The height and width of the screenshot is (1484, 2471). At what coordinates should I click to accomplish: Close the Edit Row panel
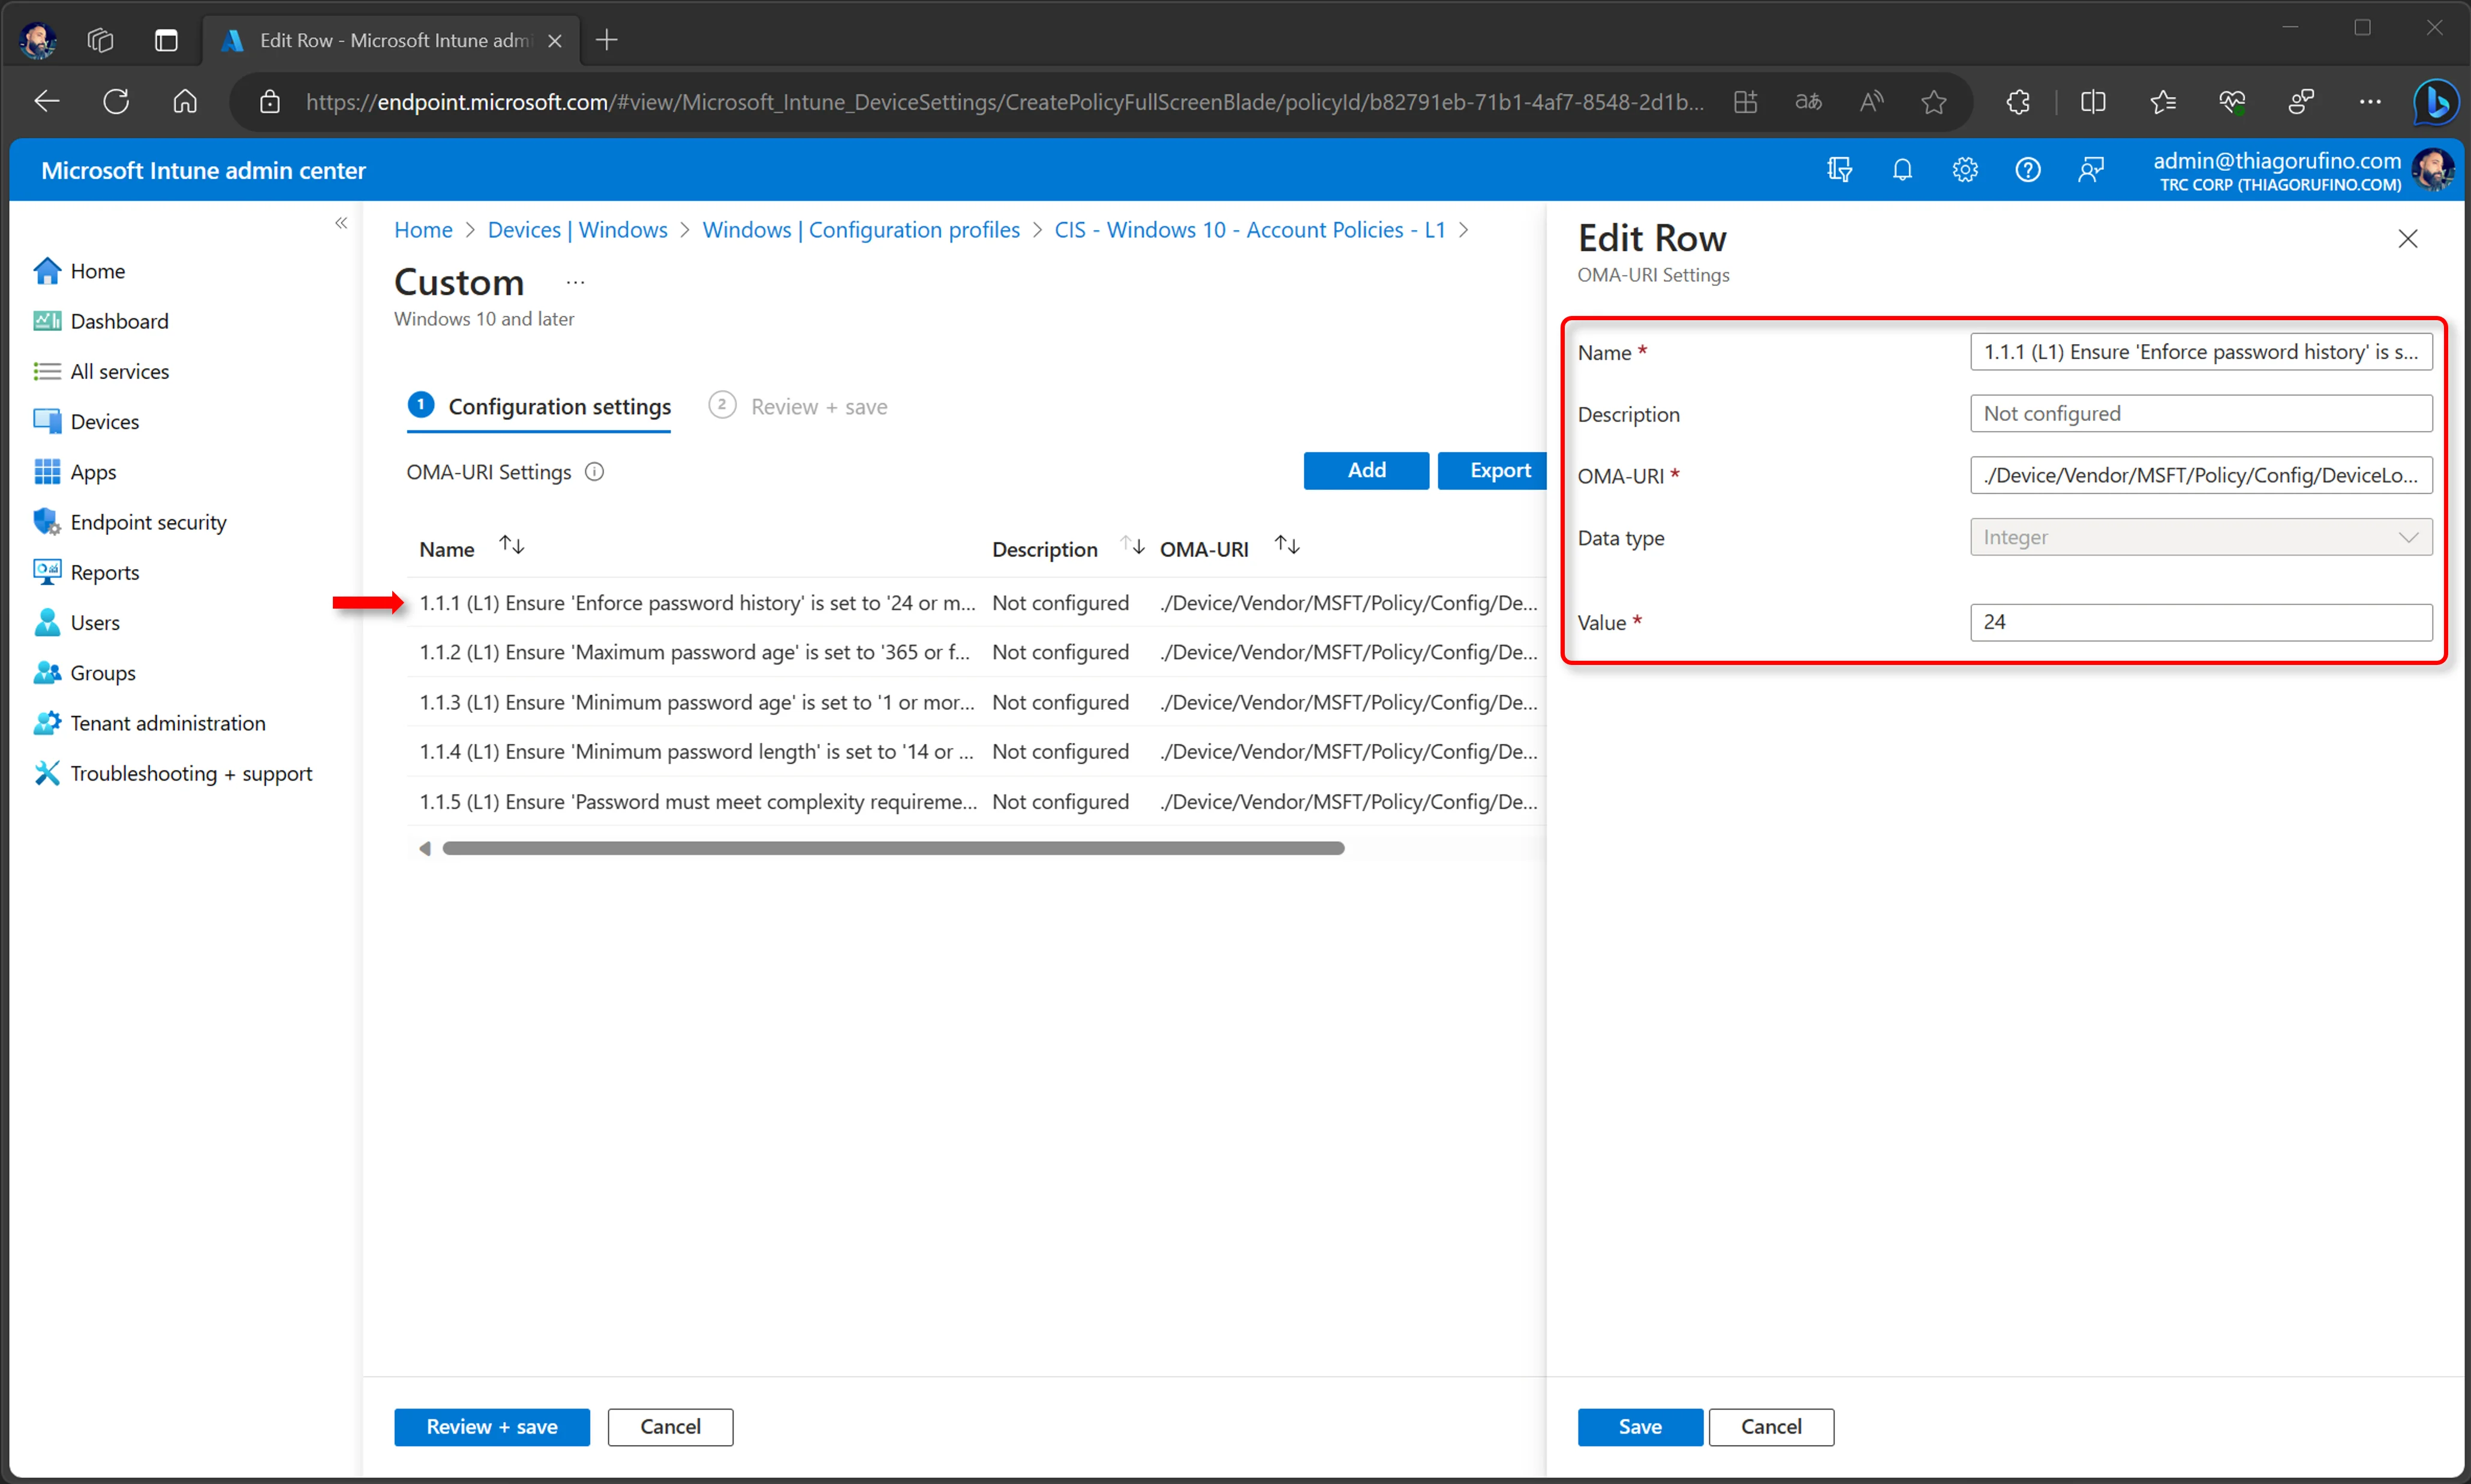[x=2407, y=239]
